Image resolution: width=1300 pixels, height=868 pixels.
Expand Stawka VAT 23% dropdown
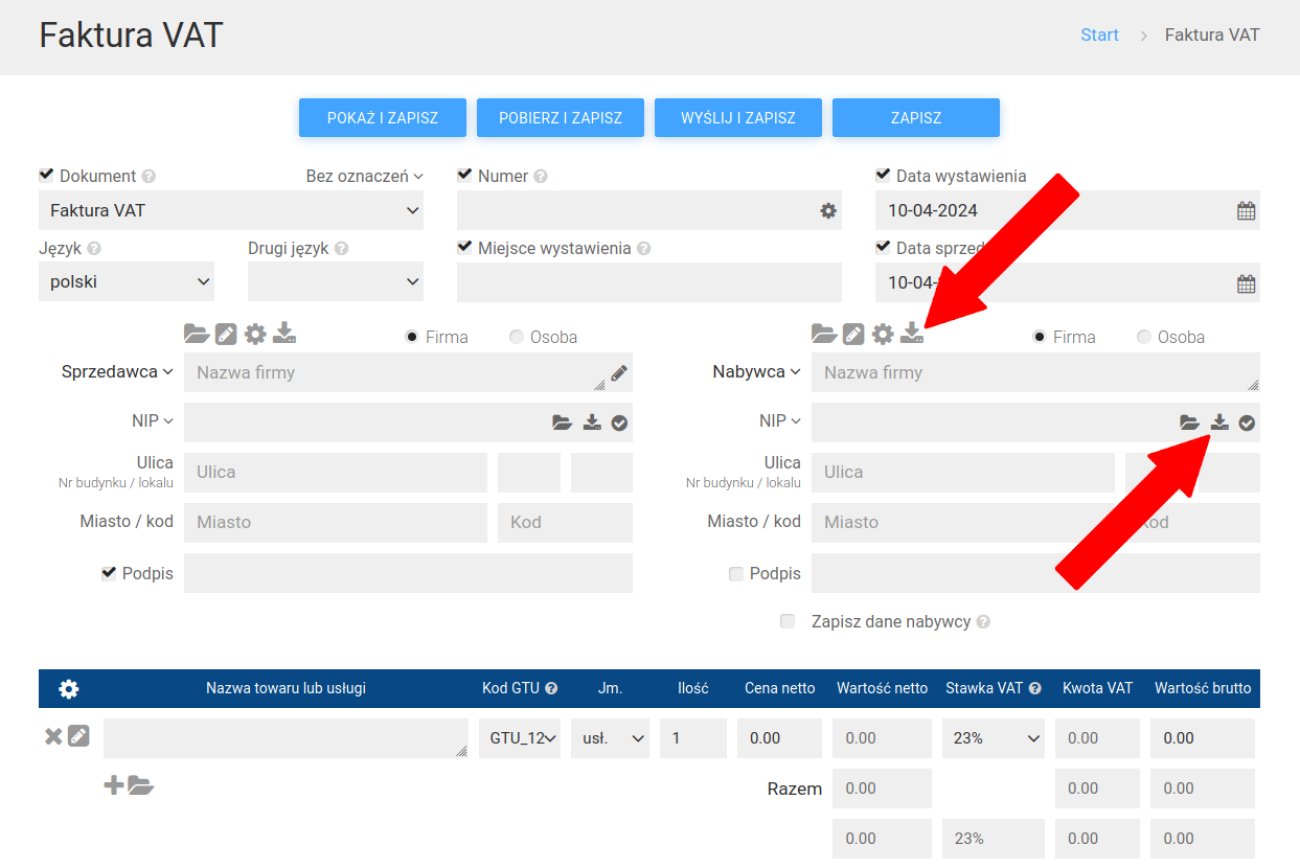(x=992, y=738)
